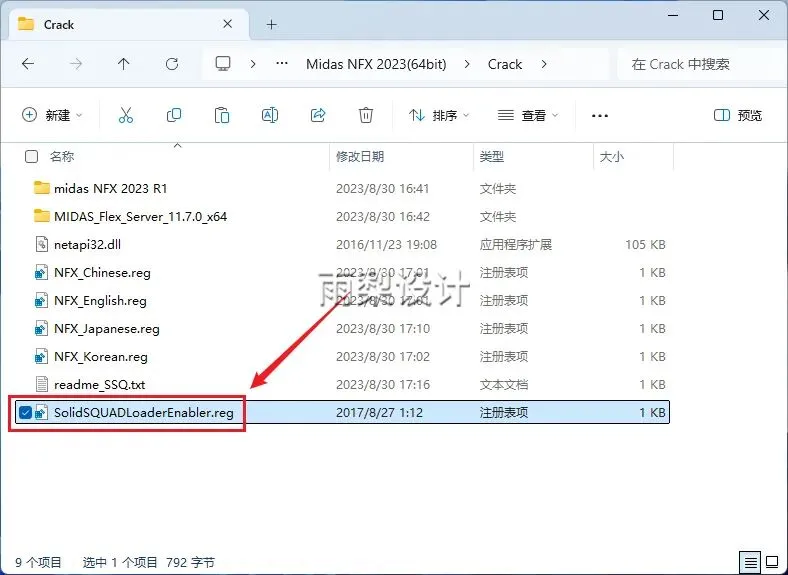788x575 pixels.
Task: Click the midas NFX 2023 R1 folder icon
Action: pyautogui.click(x=42, y=188)
